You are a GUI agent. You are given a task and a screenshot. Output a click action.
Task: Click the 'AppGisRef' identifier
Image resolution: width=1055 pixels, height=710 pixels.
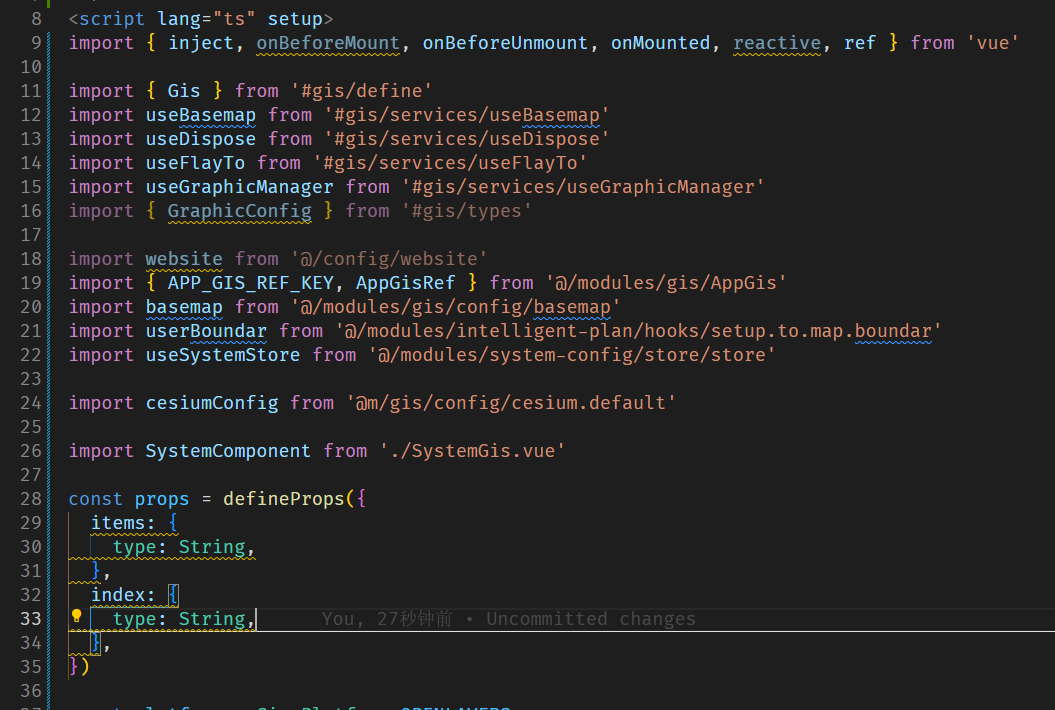click(406, 283)
